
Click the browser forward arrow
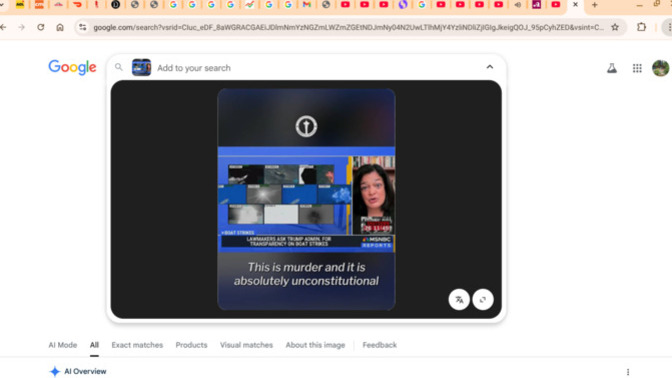21,27
